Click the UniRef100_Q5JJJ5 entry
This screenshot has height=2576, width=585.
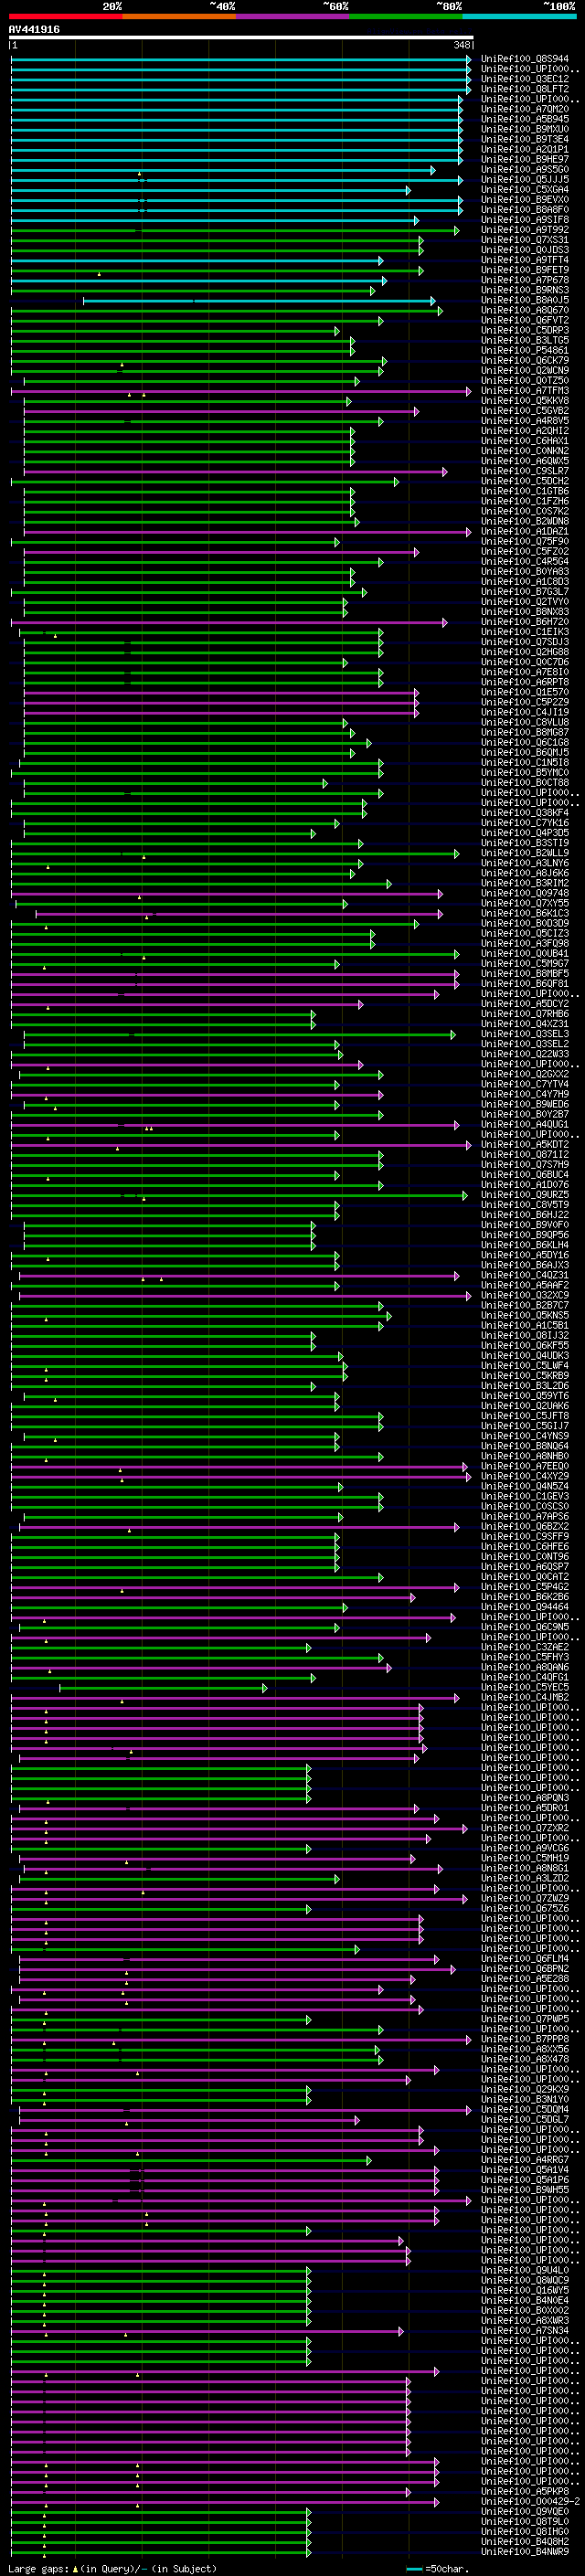coord(525,180)
